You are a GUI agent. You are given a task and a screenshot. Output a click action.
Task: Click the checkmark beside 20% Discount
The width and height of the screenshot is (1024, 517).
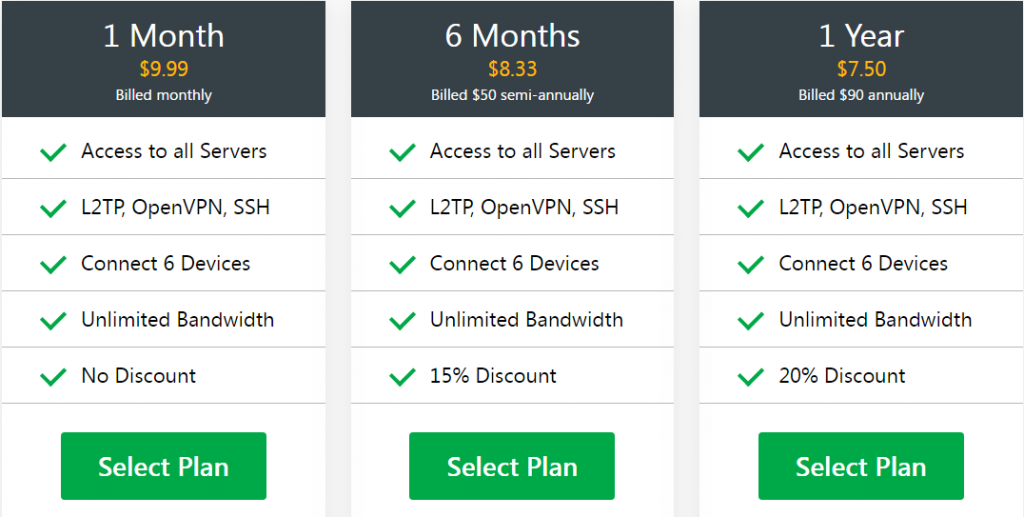(751, 377)
